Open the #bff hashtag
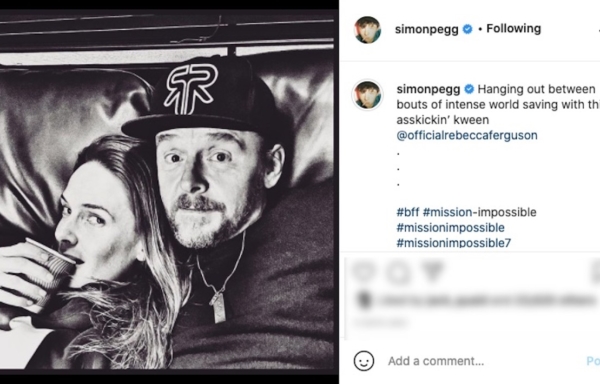Screen dimensions: 600x384 click(x=408, y=212)
